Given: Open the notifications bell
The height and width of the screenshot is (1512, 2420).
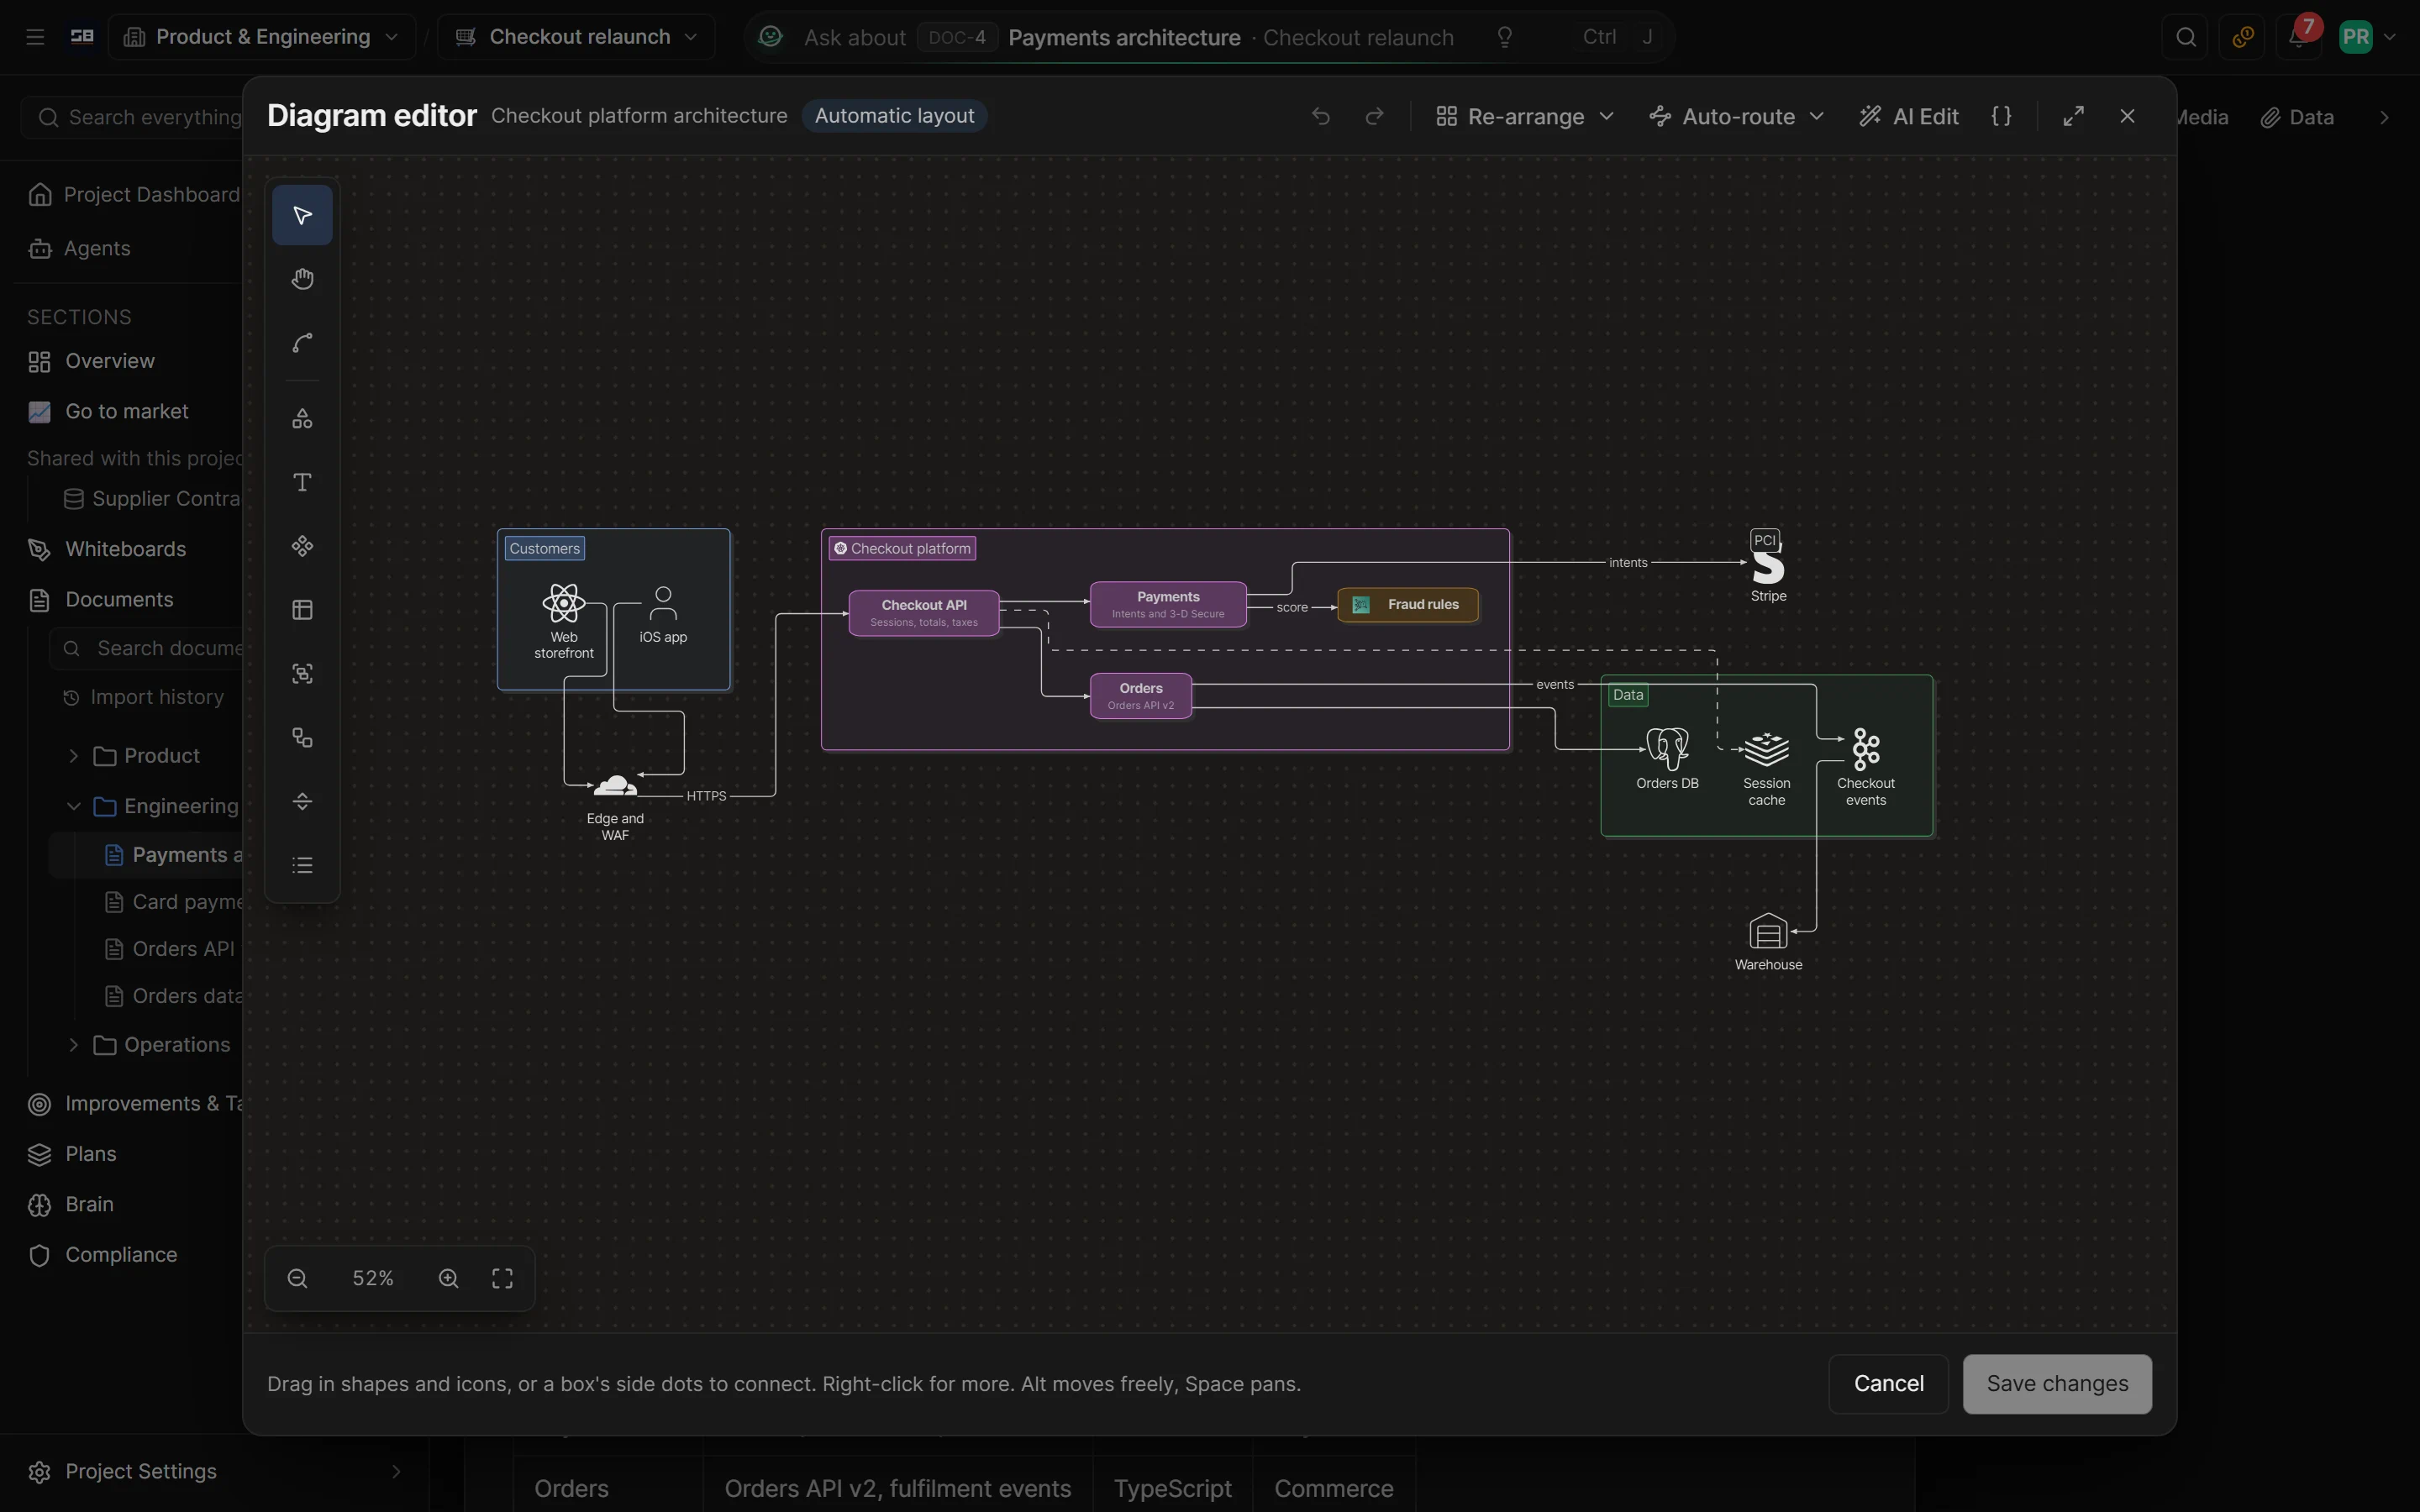Looking at the screenshot, I should point(2298,37).
